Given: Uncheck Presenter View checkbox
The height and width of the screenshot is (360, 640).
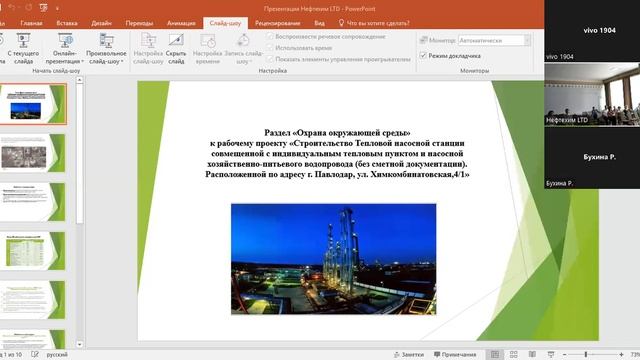Looking at the screenshot, I should pyautogui.click(x=423, y=56).
